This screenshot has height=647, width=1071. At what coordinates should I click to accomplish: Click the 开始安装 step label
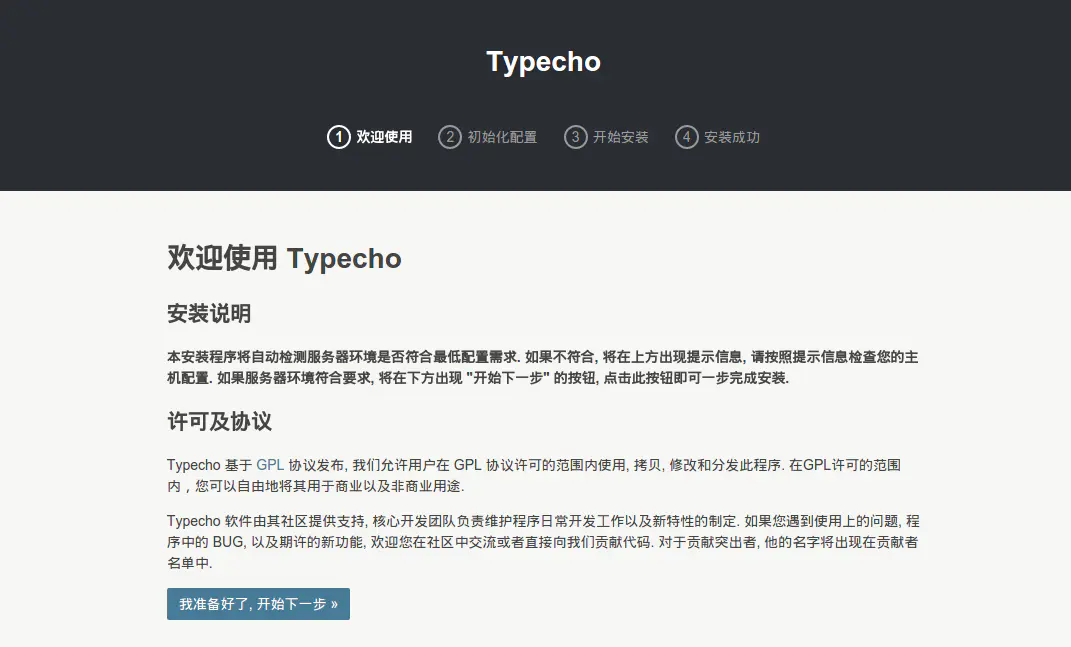click(620, 137)
